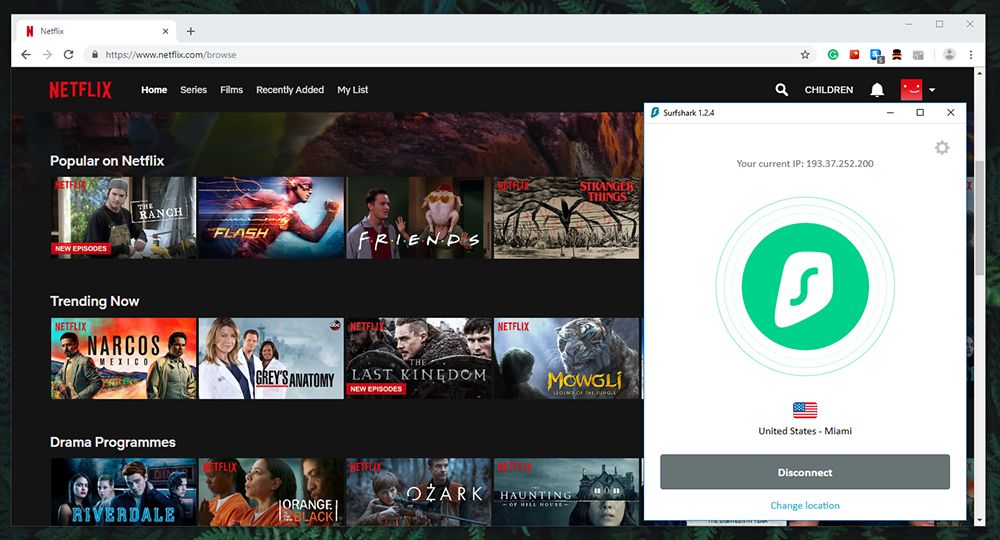Image resolution: width=1000 pixels, height=540 pixels.
Task: Open The Last Kingdom thumbnail
Action: click(419, 358)
